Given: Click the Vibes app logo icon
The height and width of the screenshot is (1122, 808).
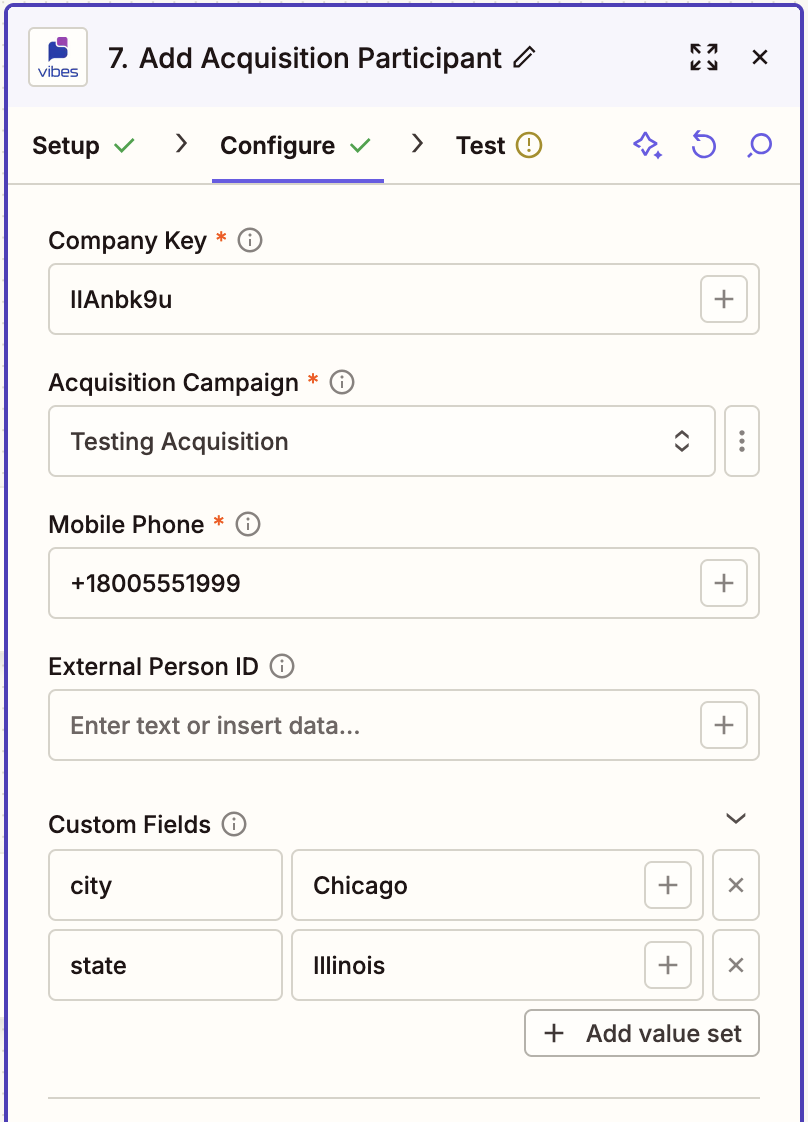Looking at the screenshot, I should (58, 57).
